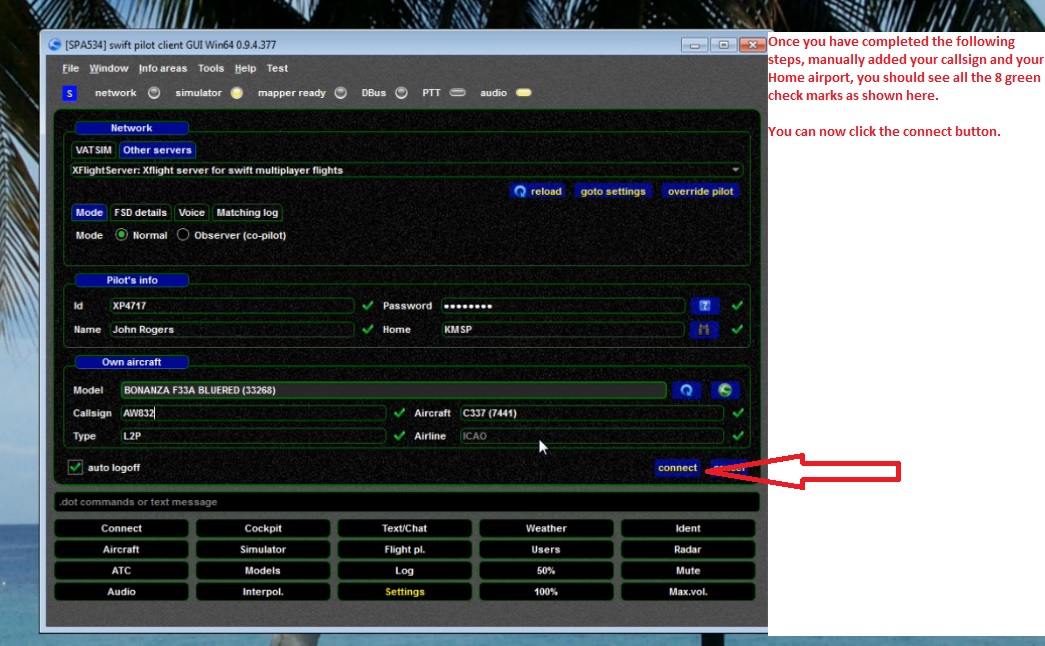Open the Audio info area
The width and height of the screenshot is (1045, 646).
click(121, 593)
